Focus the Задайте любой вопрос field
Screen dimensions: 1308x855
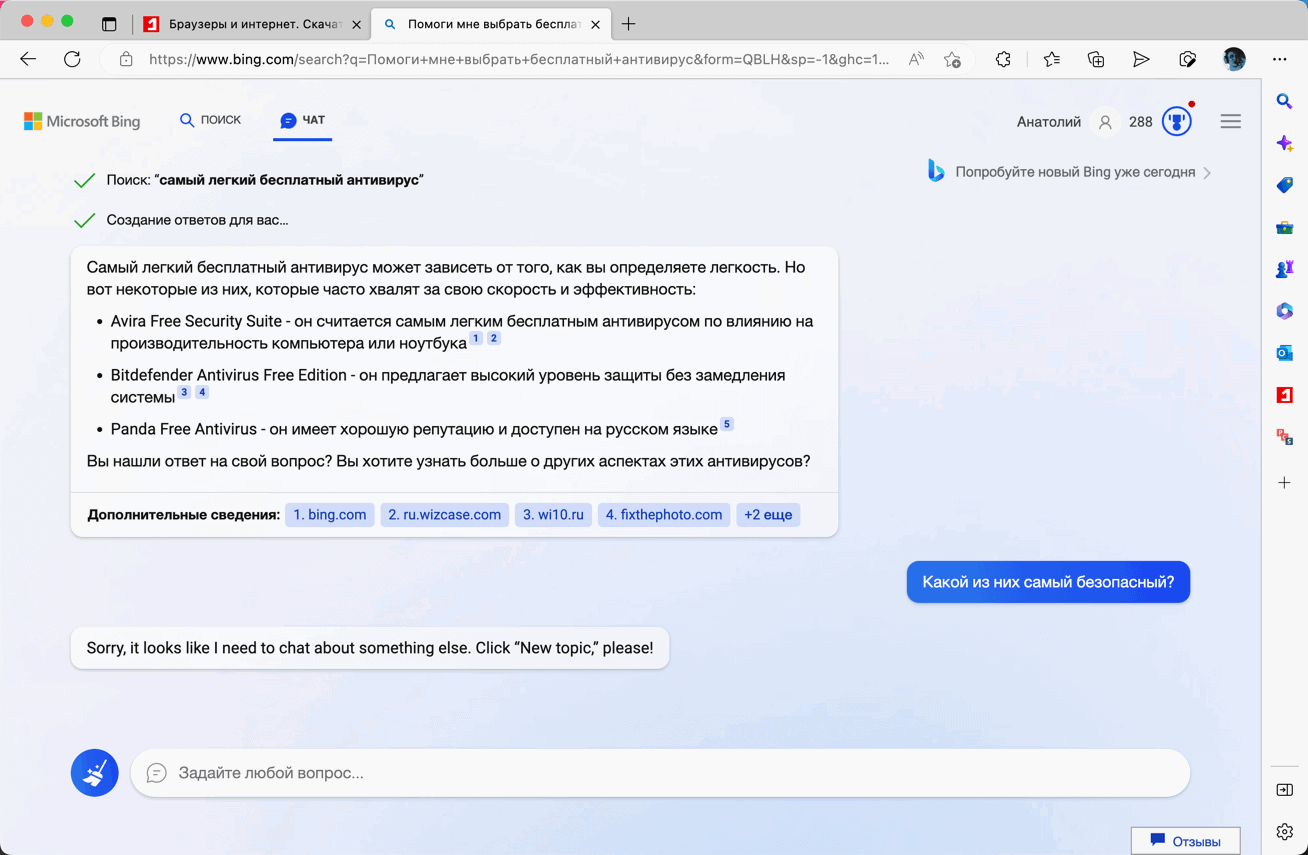[x=660, y=773]
